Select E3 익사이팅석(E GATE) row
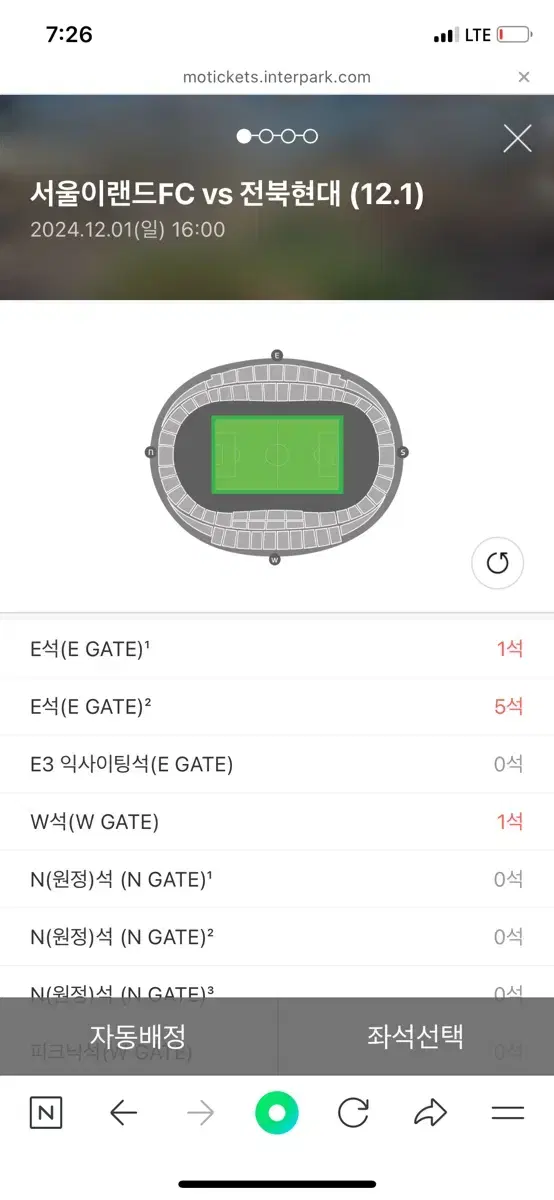Image resolution: width=554 pixels, height=1200 pixels. (x=277, y=764)
